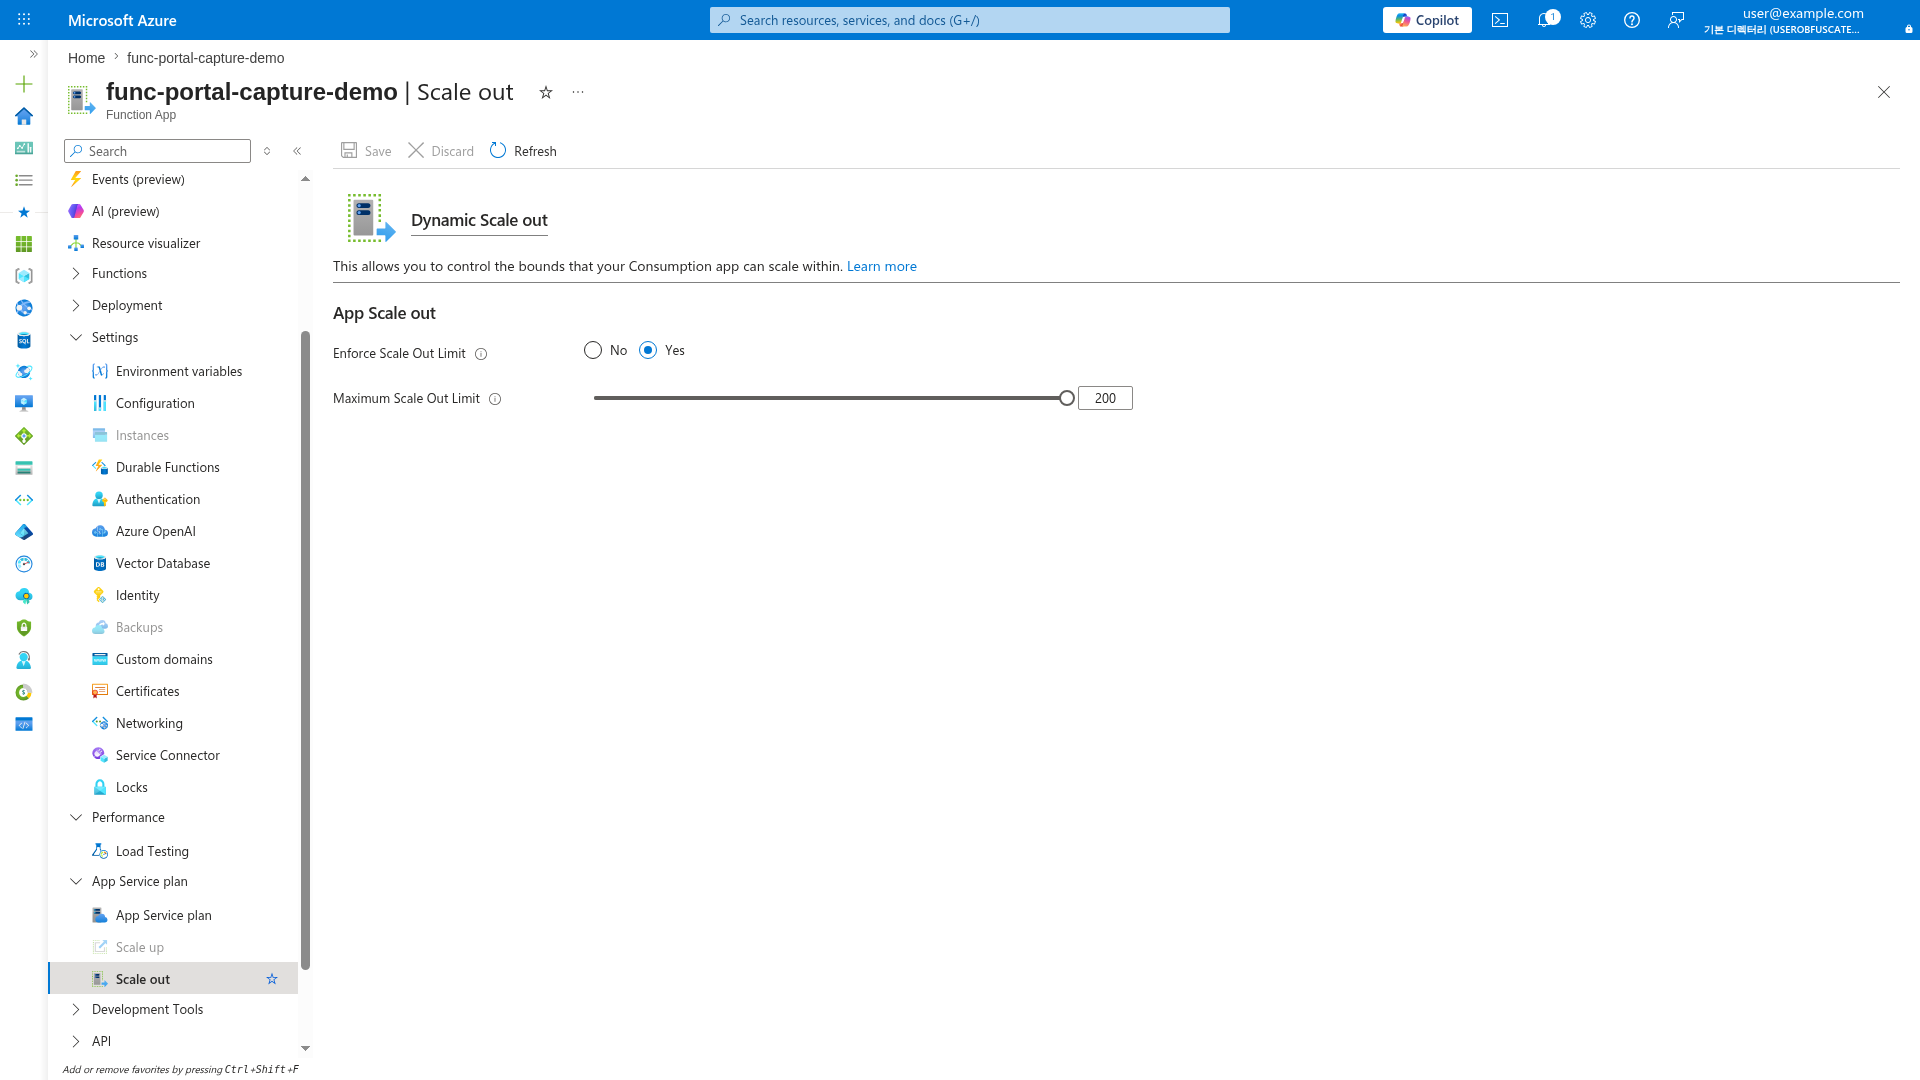1920x1080 pixels.
Task: Collapse the resource menu with double chevron
Action: (297, 151)
